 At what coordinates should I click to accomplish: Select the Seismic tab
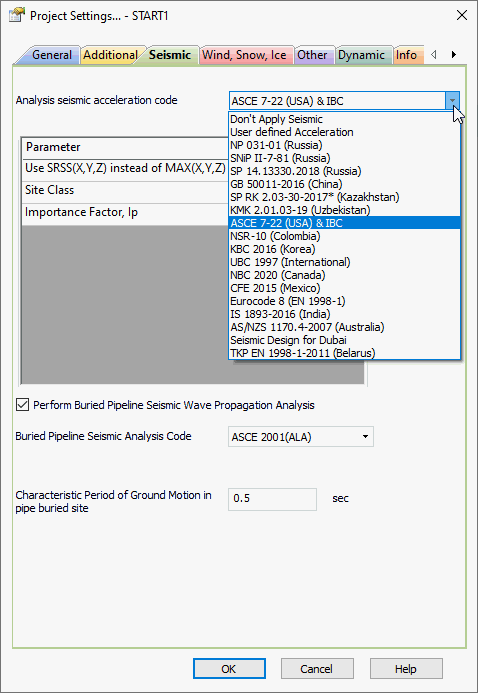170,55
